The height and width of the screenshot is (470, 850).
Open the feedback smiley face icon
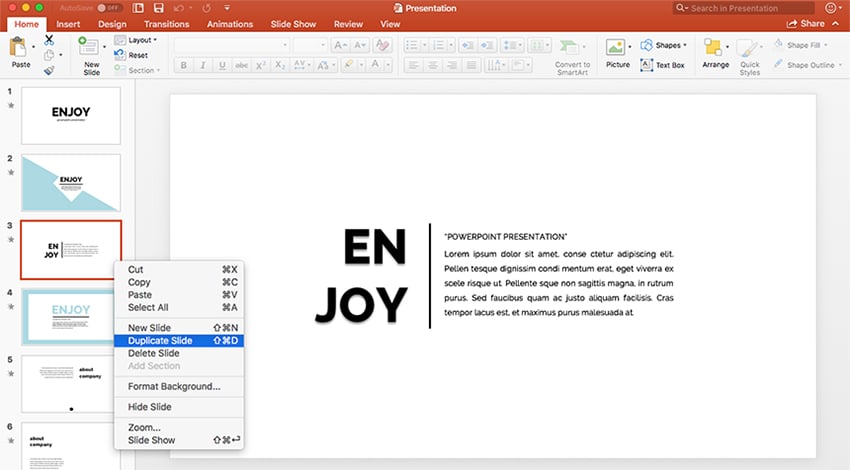coord(831,8)
